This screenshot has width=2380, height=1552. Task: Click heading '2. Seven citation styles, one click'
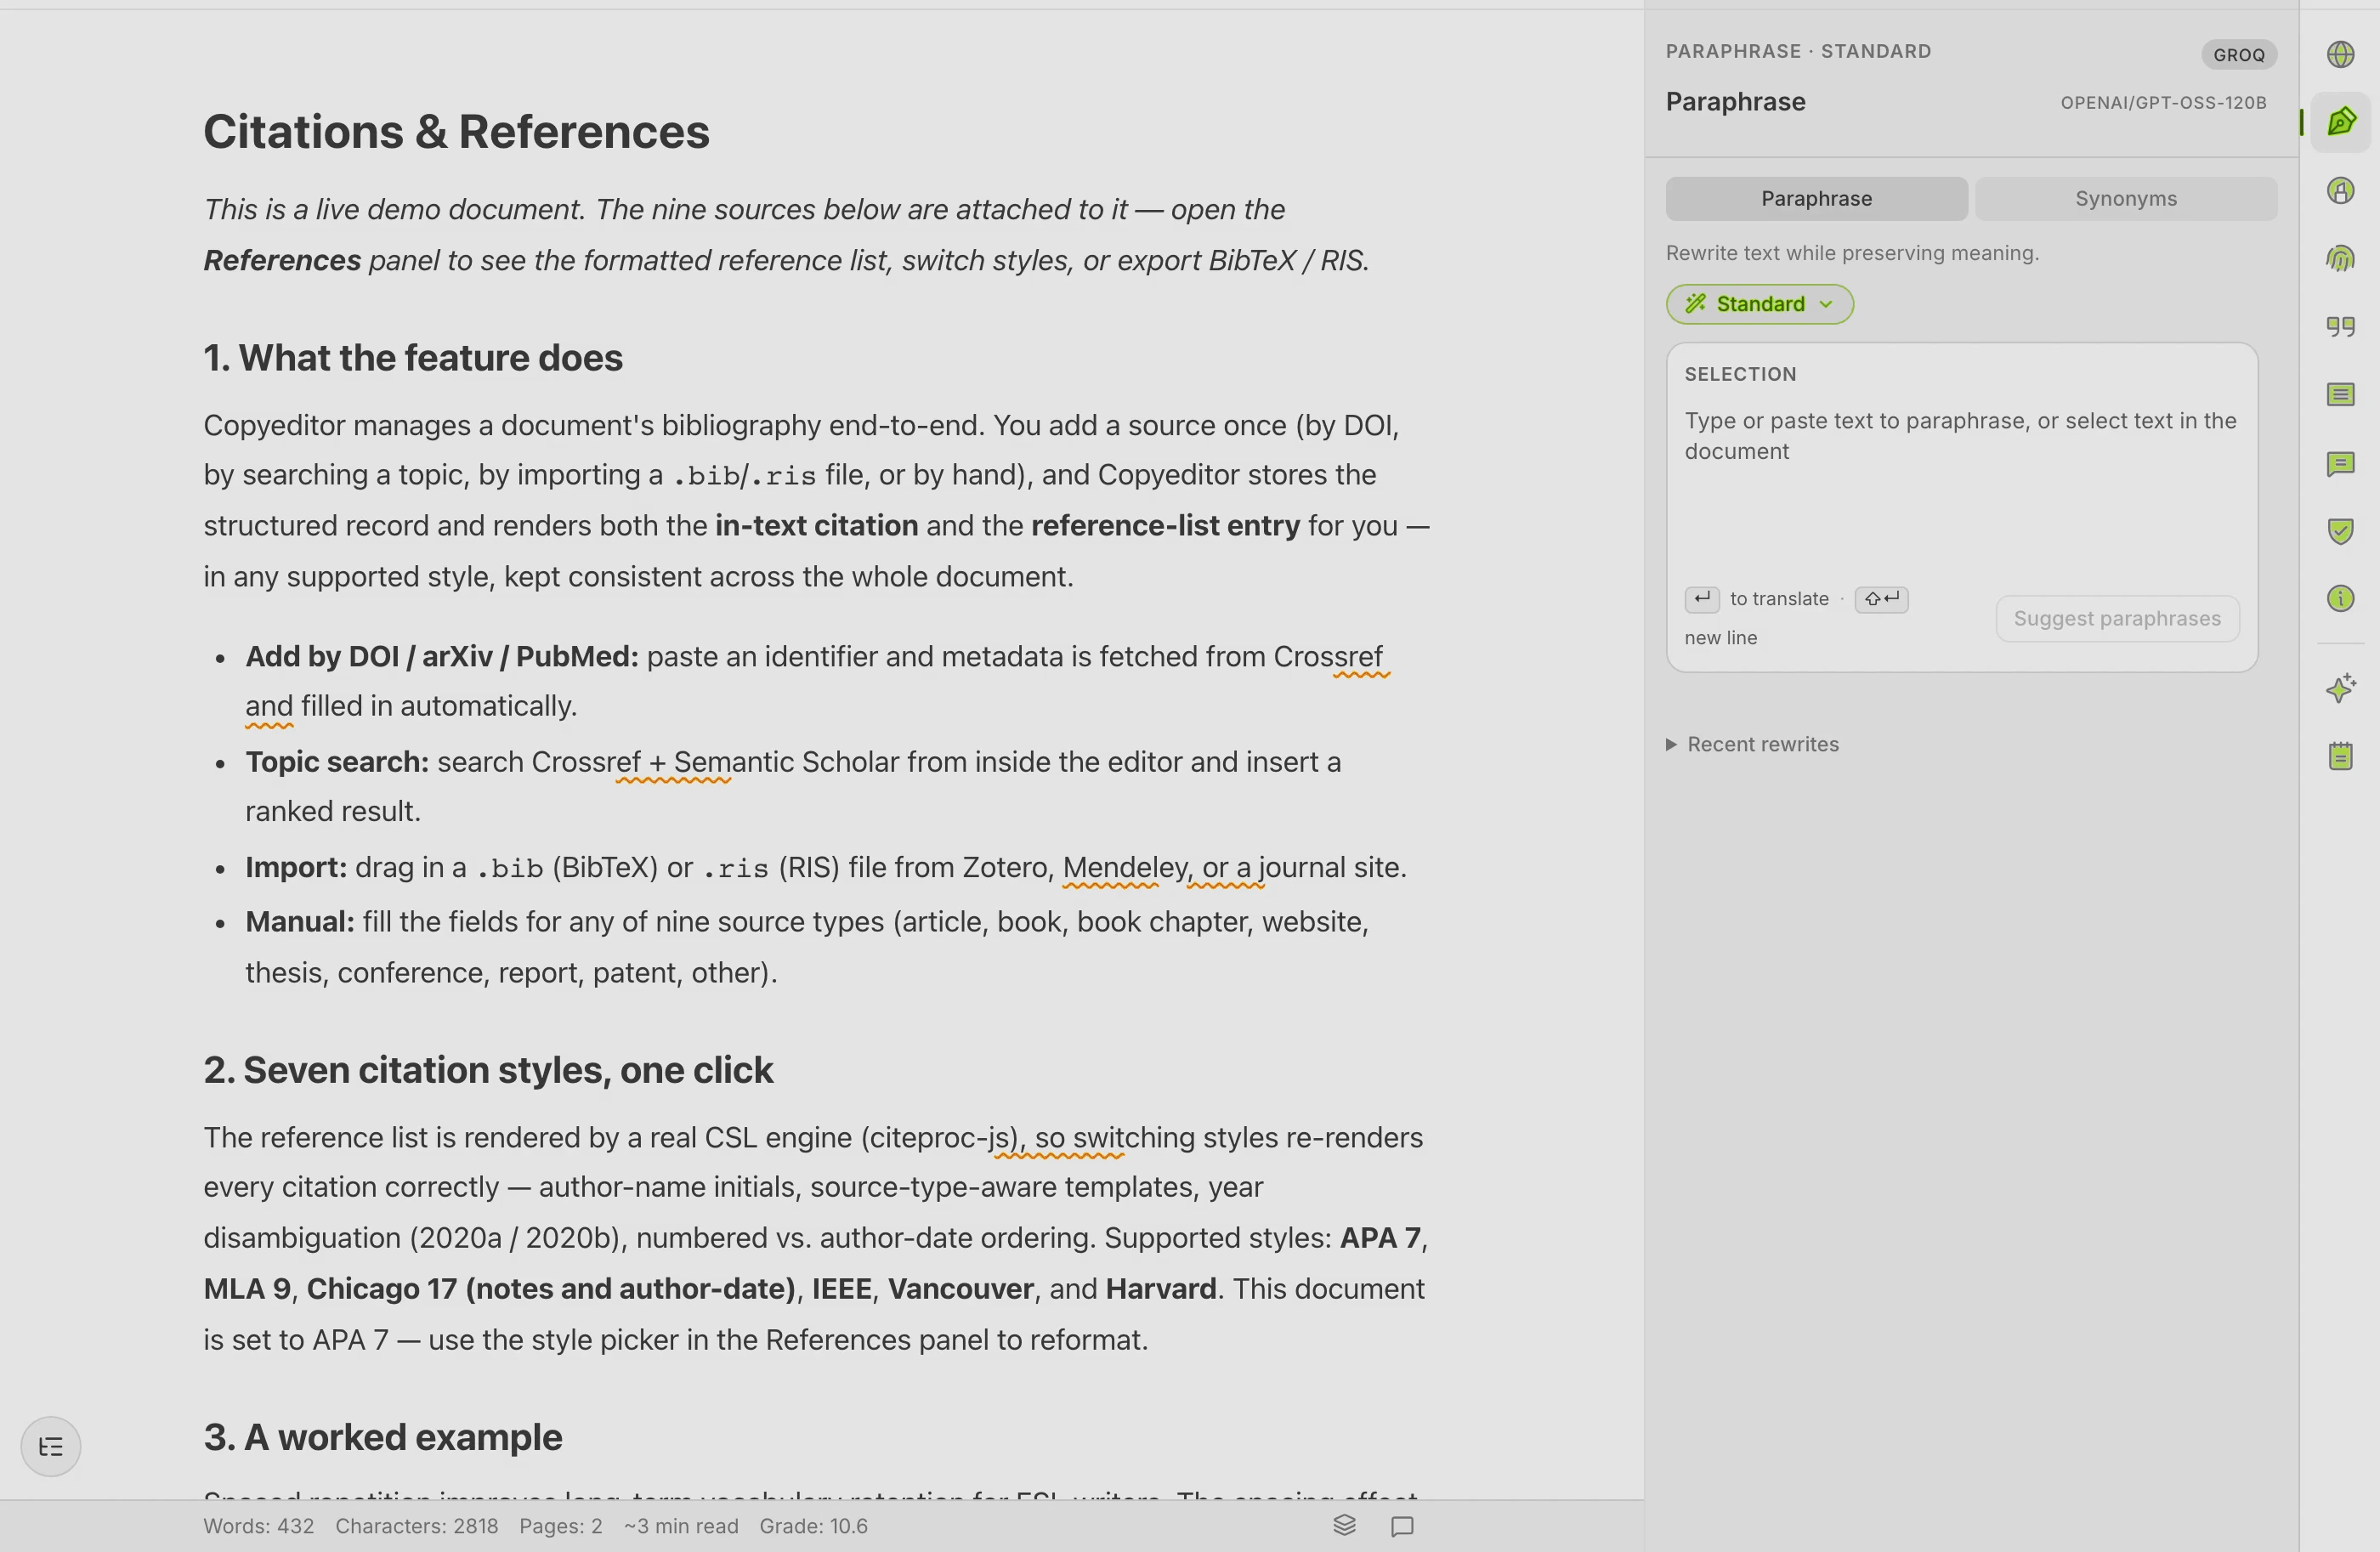point(488,1070)
